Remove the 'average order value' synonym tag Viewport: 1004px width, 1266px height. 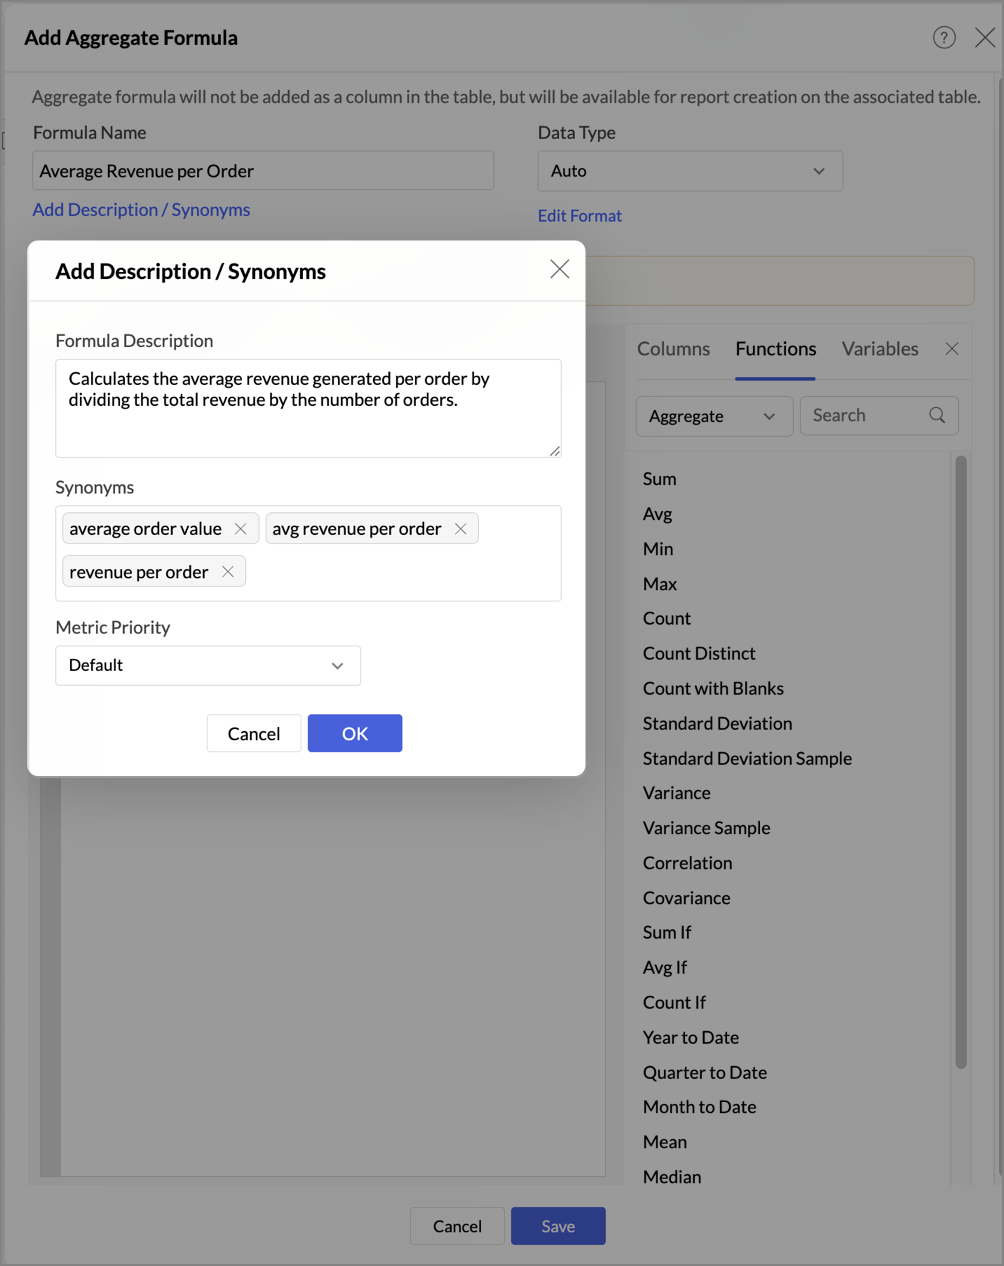point(241,529)
